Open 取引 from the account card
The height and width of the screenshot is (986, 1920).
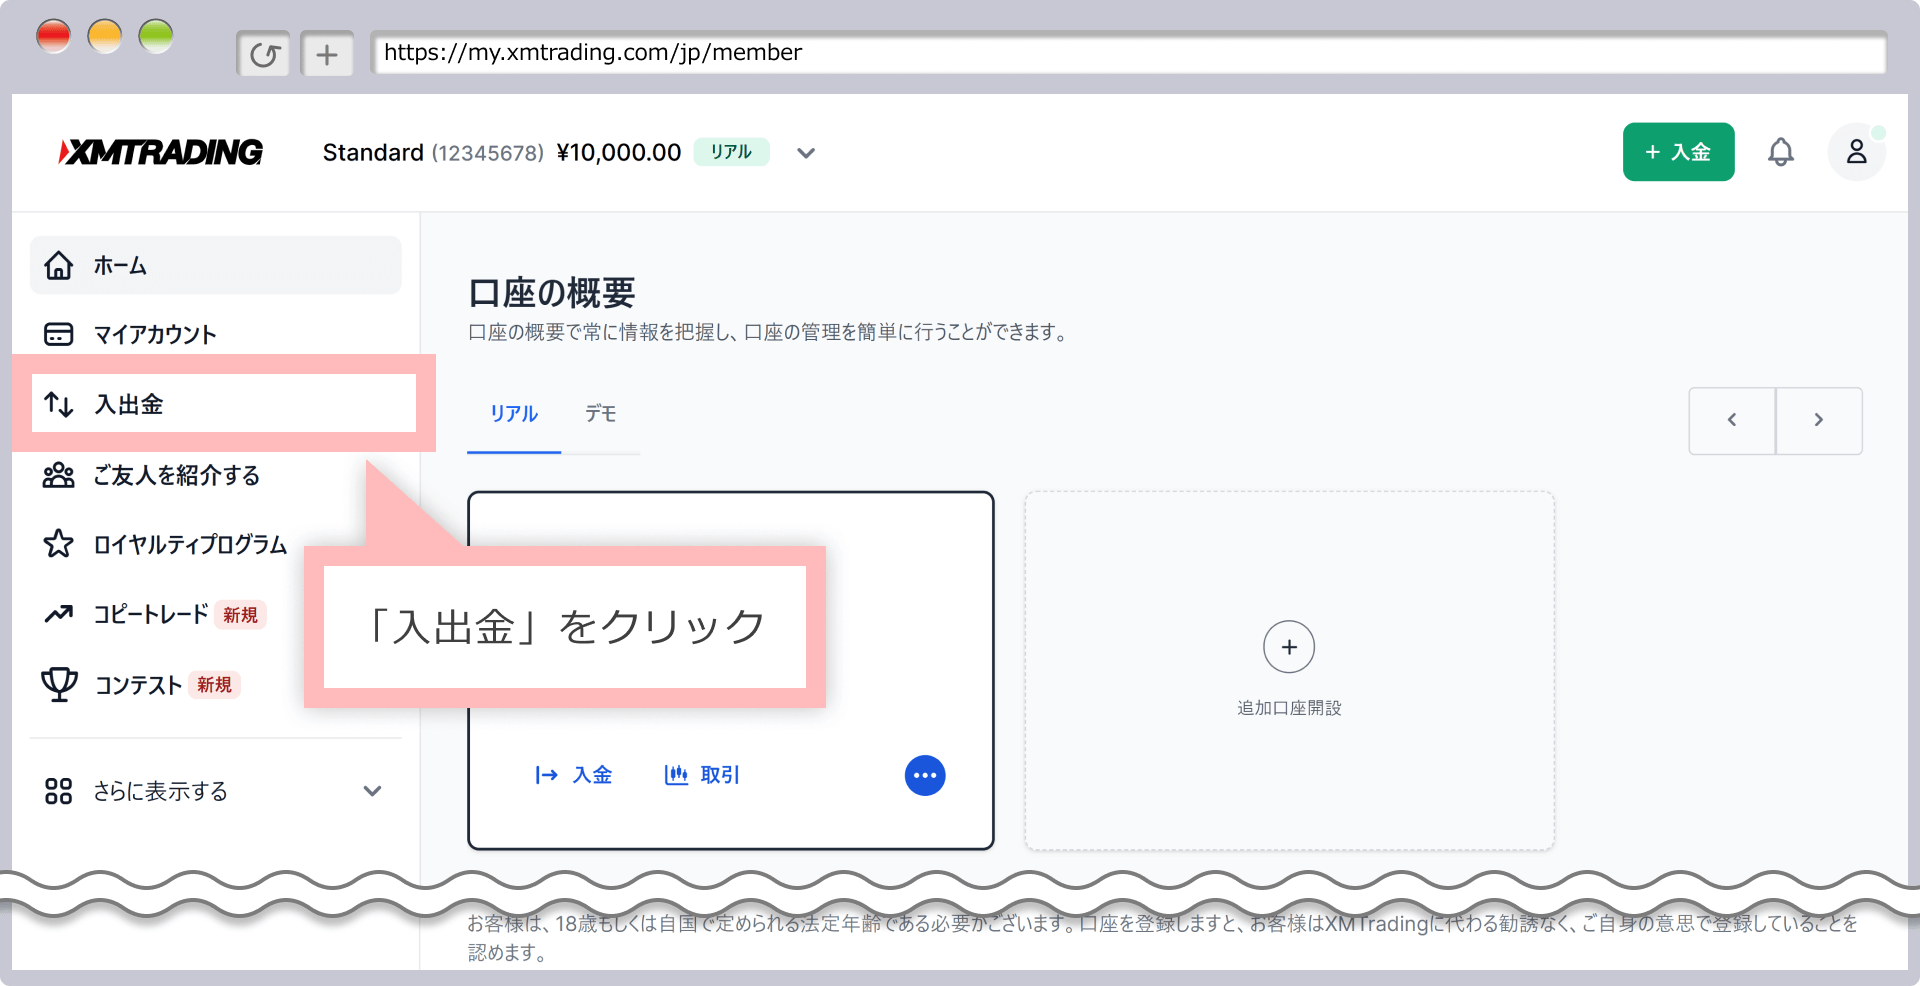[x=701, y=775]
